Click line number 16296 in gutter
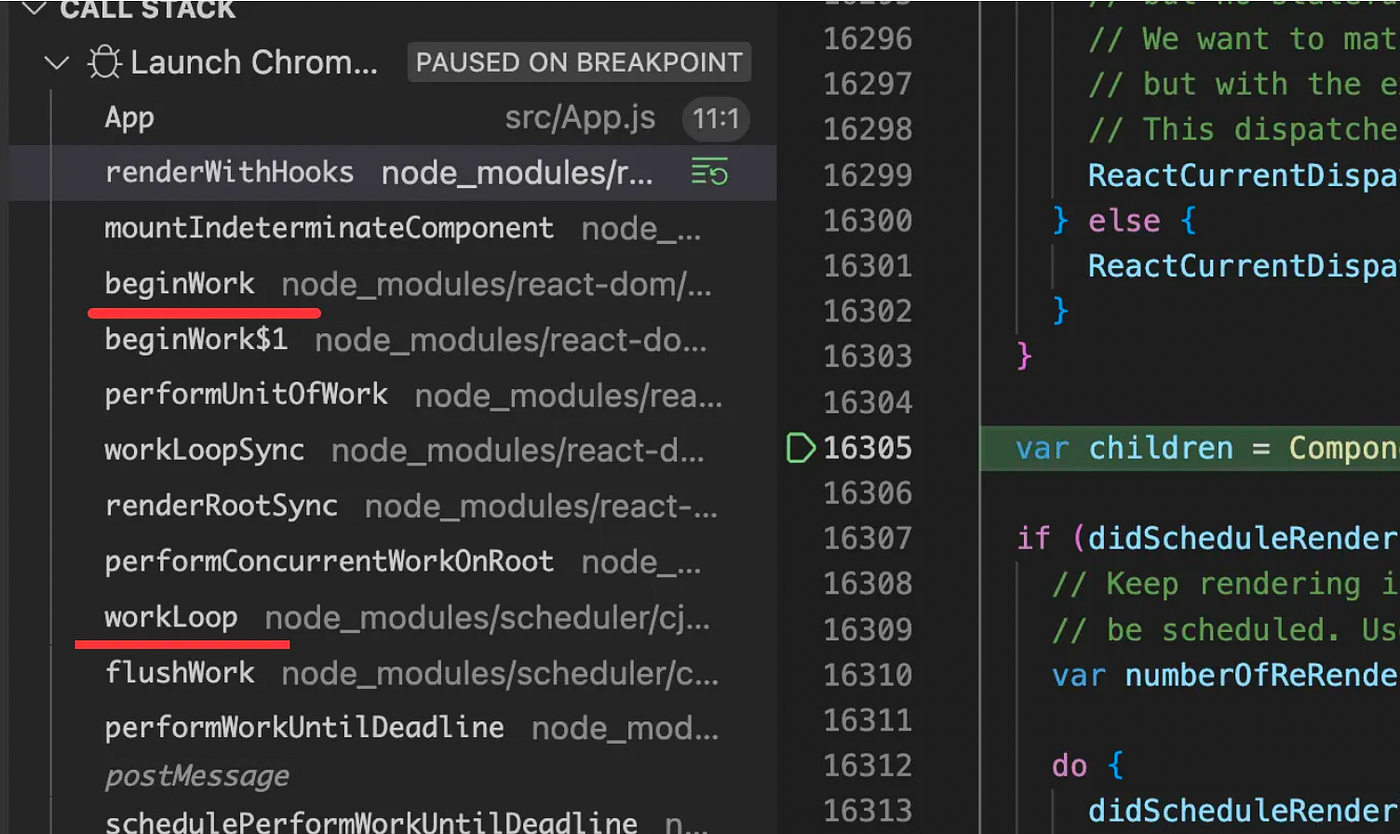 tap(868, 39)
